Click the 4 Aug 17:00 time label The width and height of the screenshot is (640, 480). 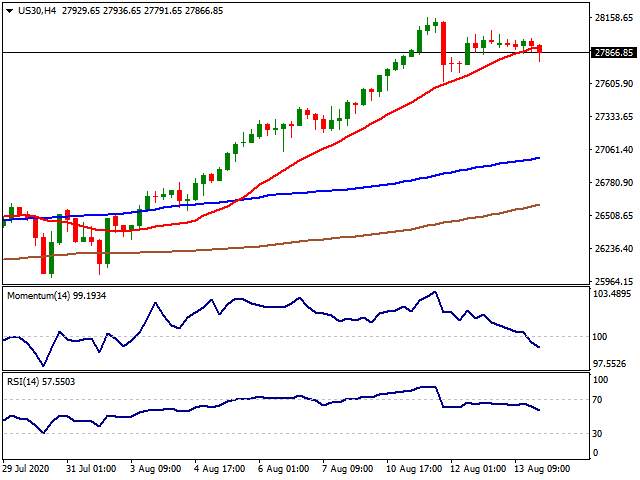pyautogui.click(x=220, y=469)
